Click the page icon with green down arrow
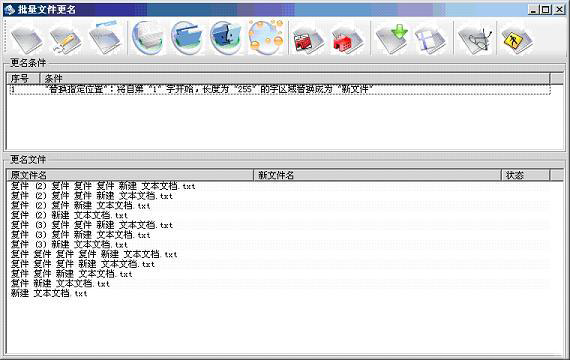Viewport: 570px width, 360px height. (392, 39)
